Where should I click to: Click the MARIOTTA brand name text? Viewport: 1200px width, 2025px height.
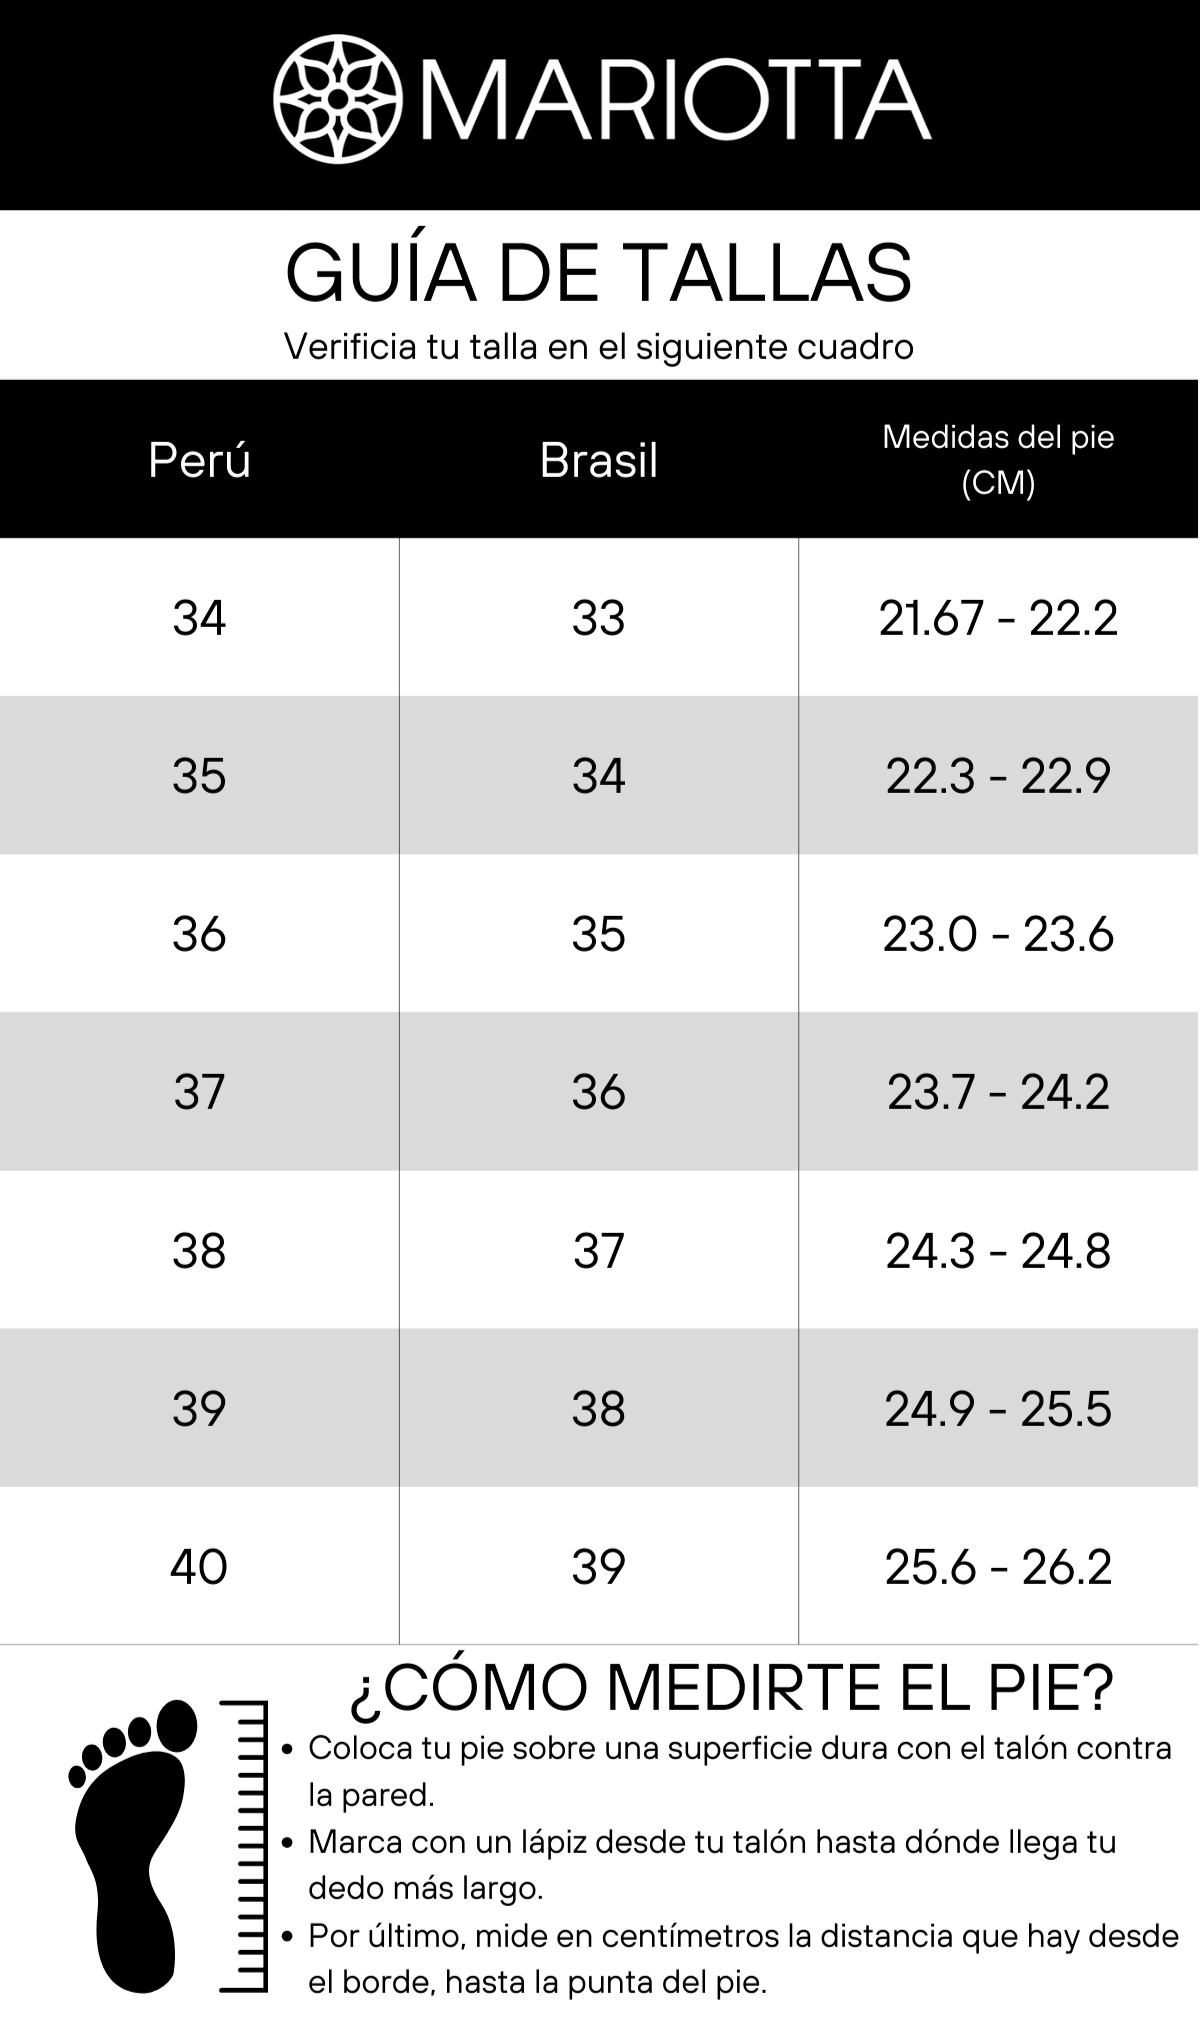(676, 100)
